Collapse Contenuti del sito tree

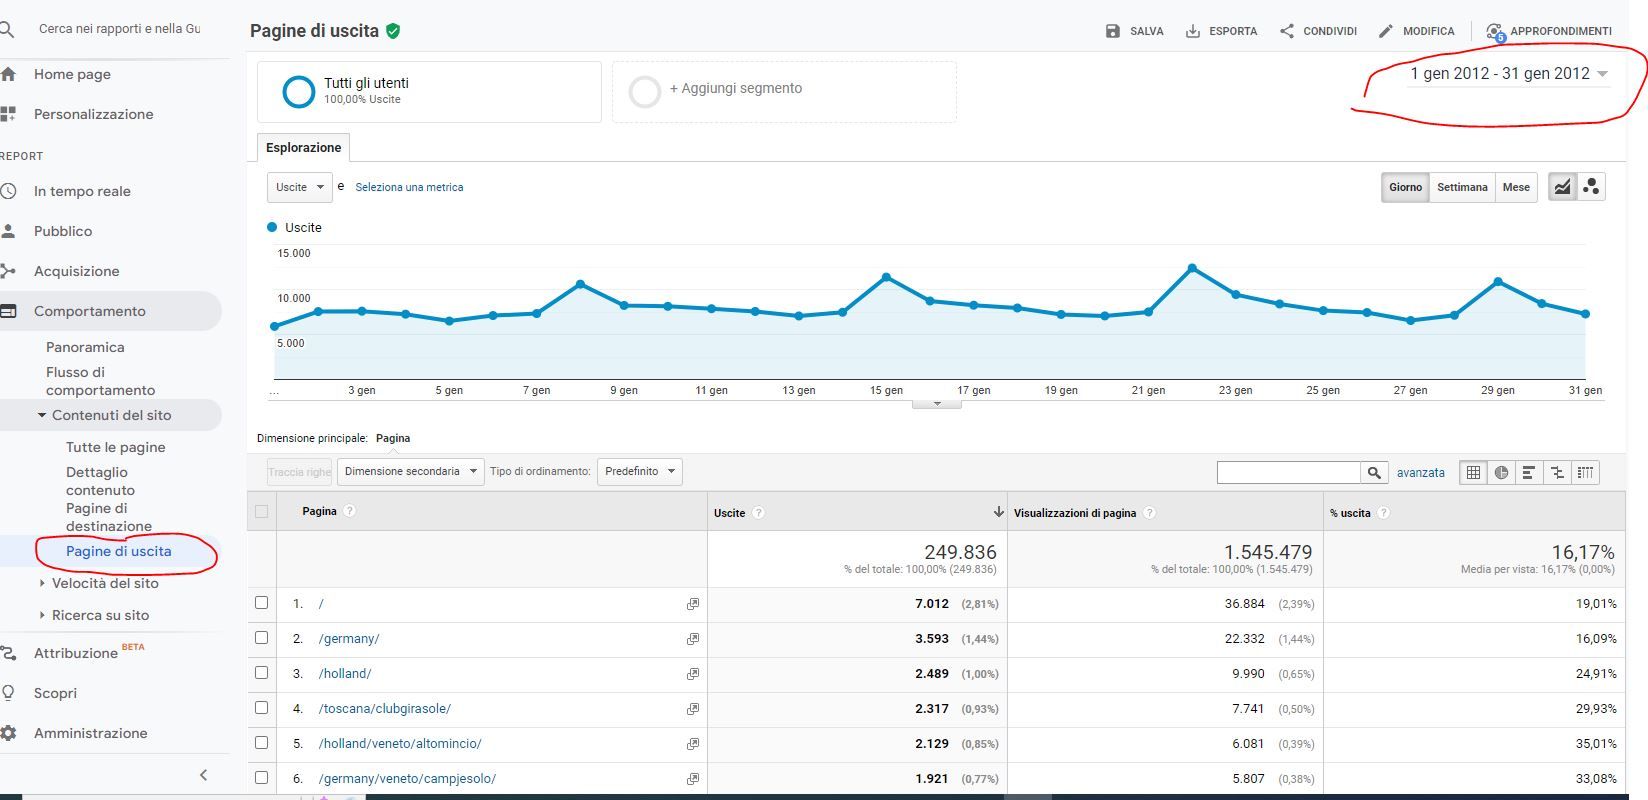tap(42, 415)
